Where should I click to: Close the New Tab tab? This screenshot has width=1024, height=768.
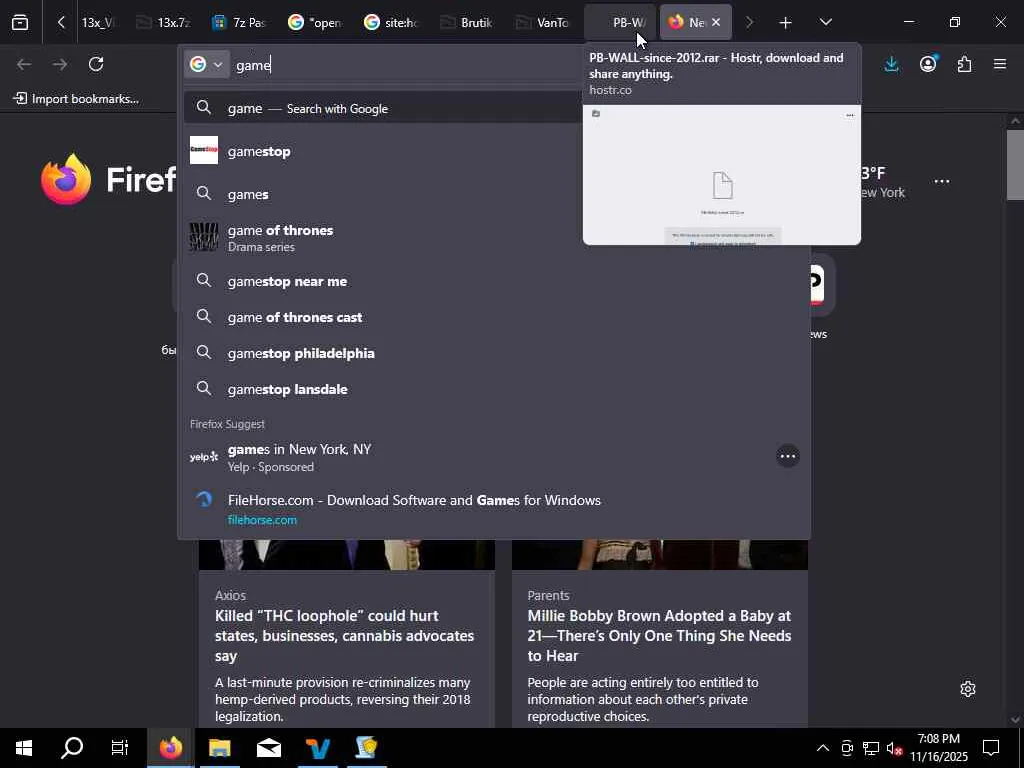(x=716, y=22)
